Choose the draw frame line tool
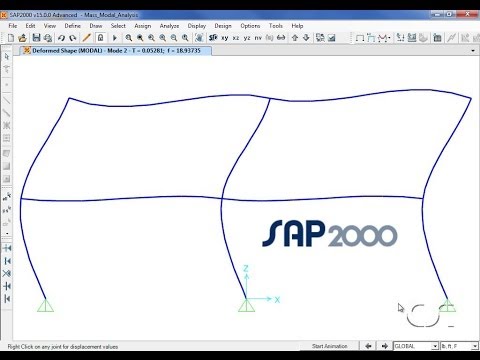Viewport: 480px width, 360px height. (x=7, y=100)
